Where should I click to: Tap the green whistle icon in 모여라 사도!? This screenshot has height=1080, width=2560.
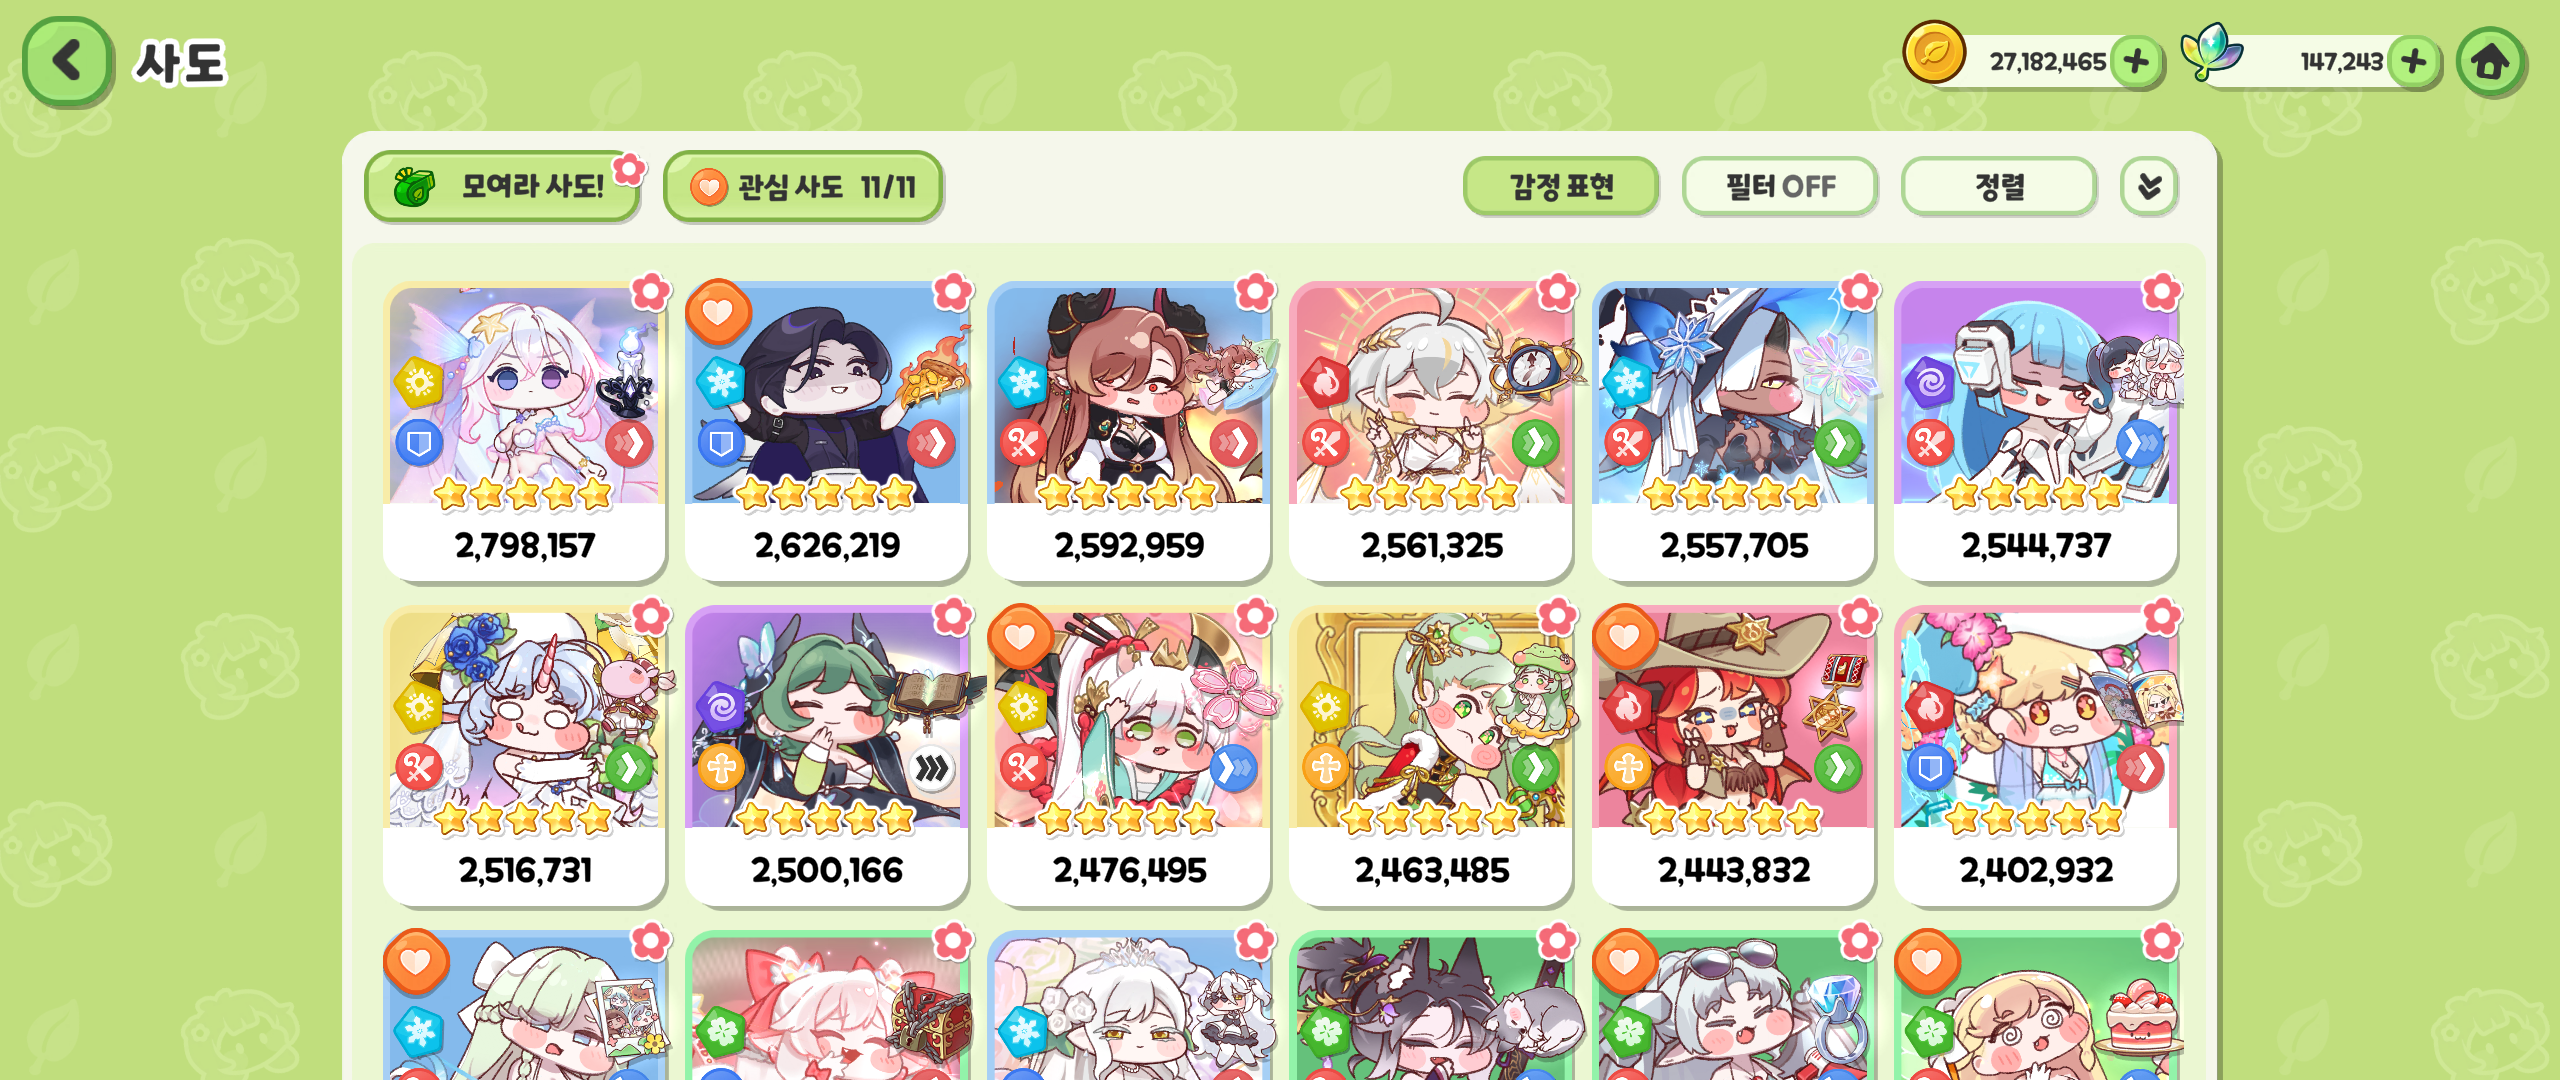(414, 186)
